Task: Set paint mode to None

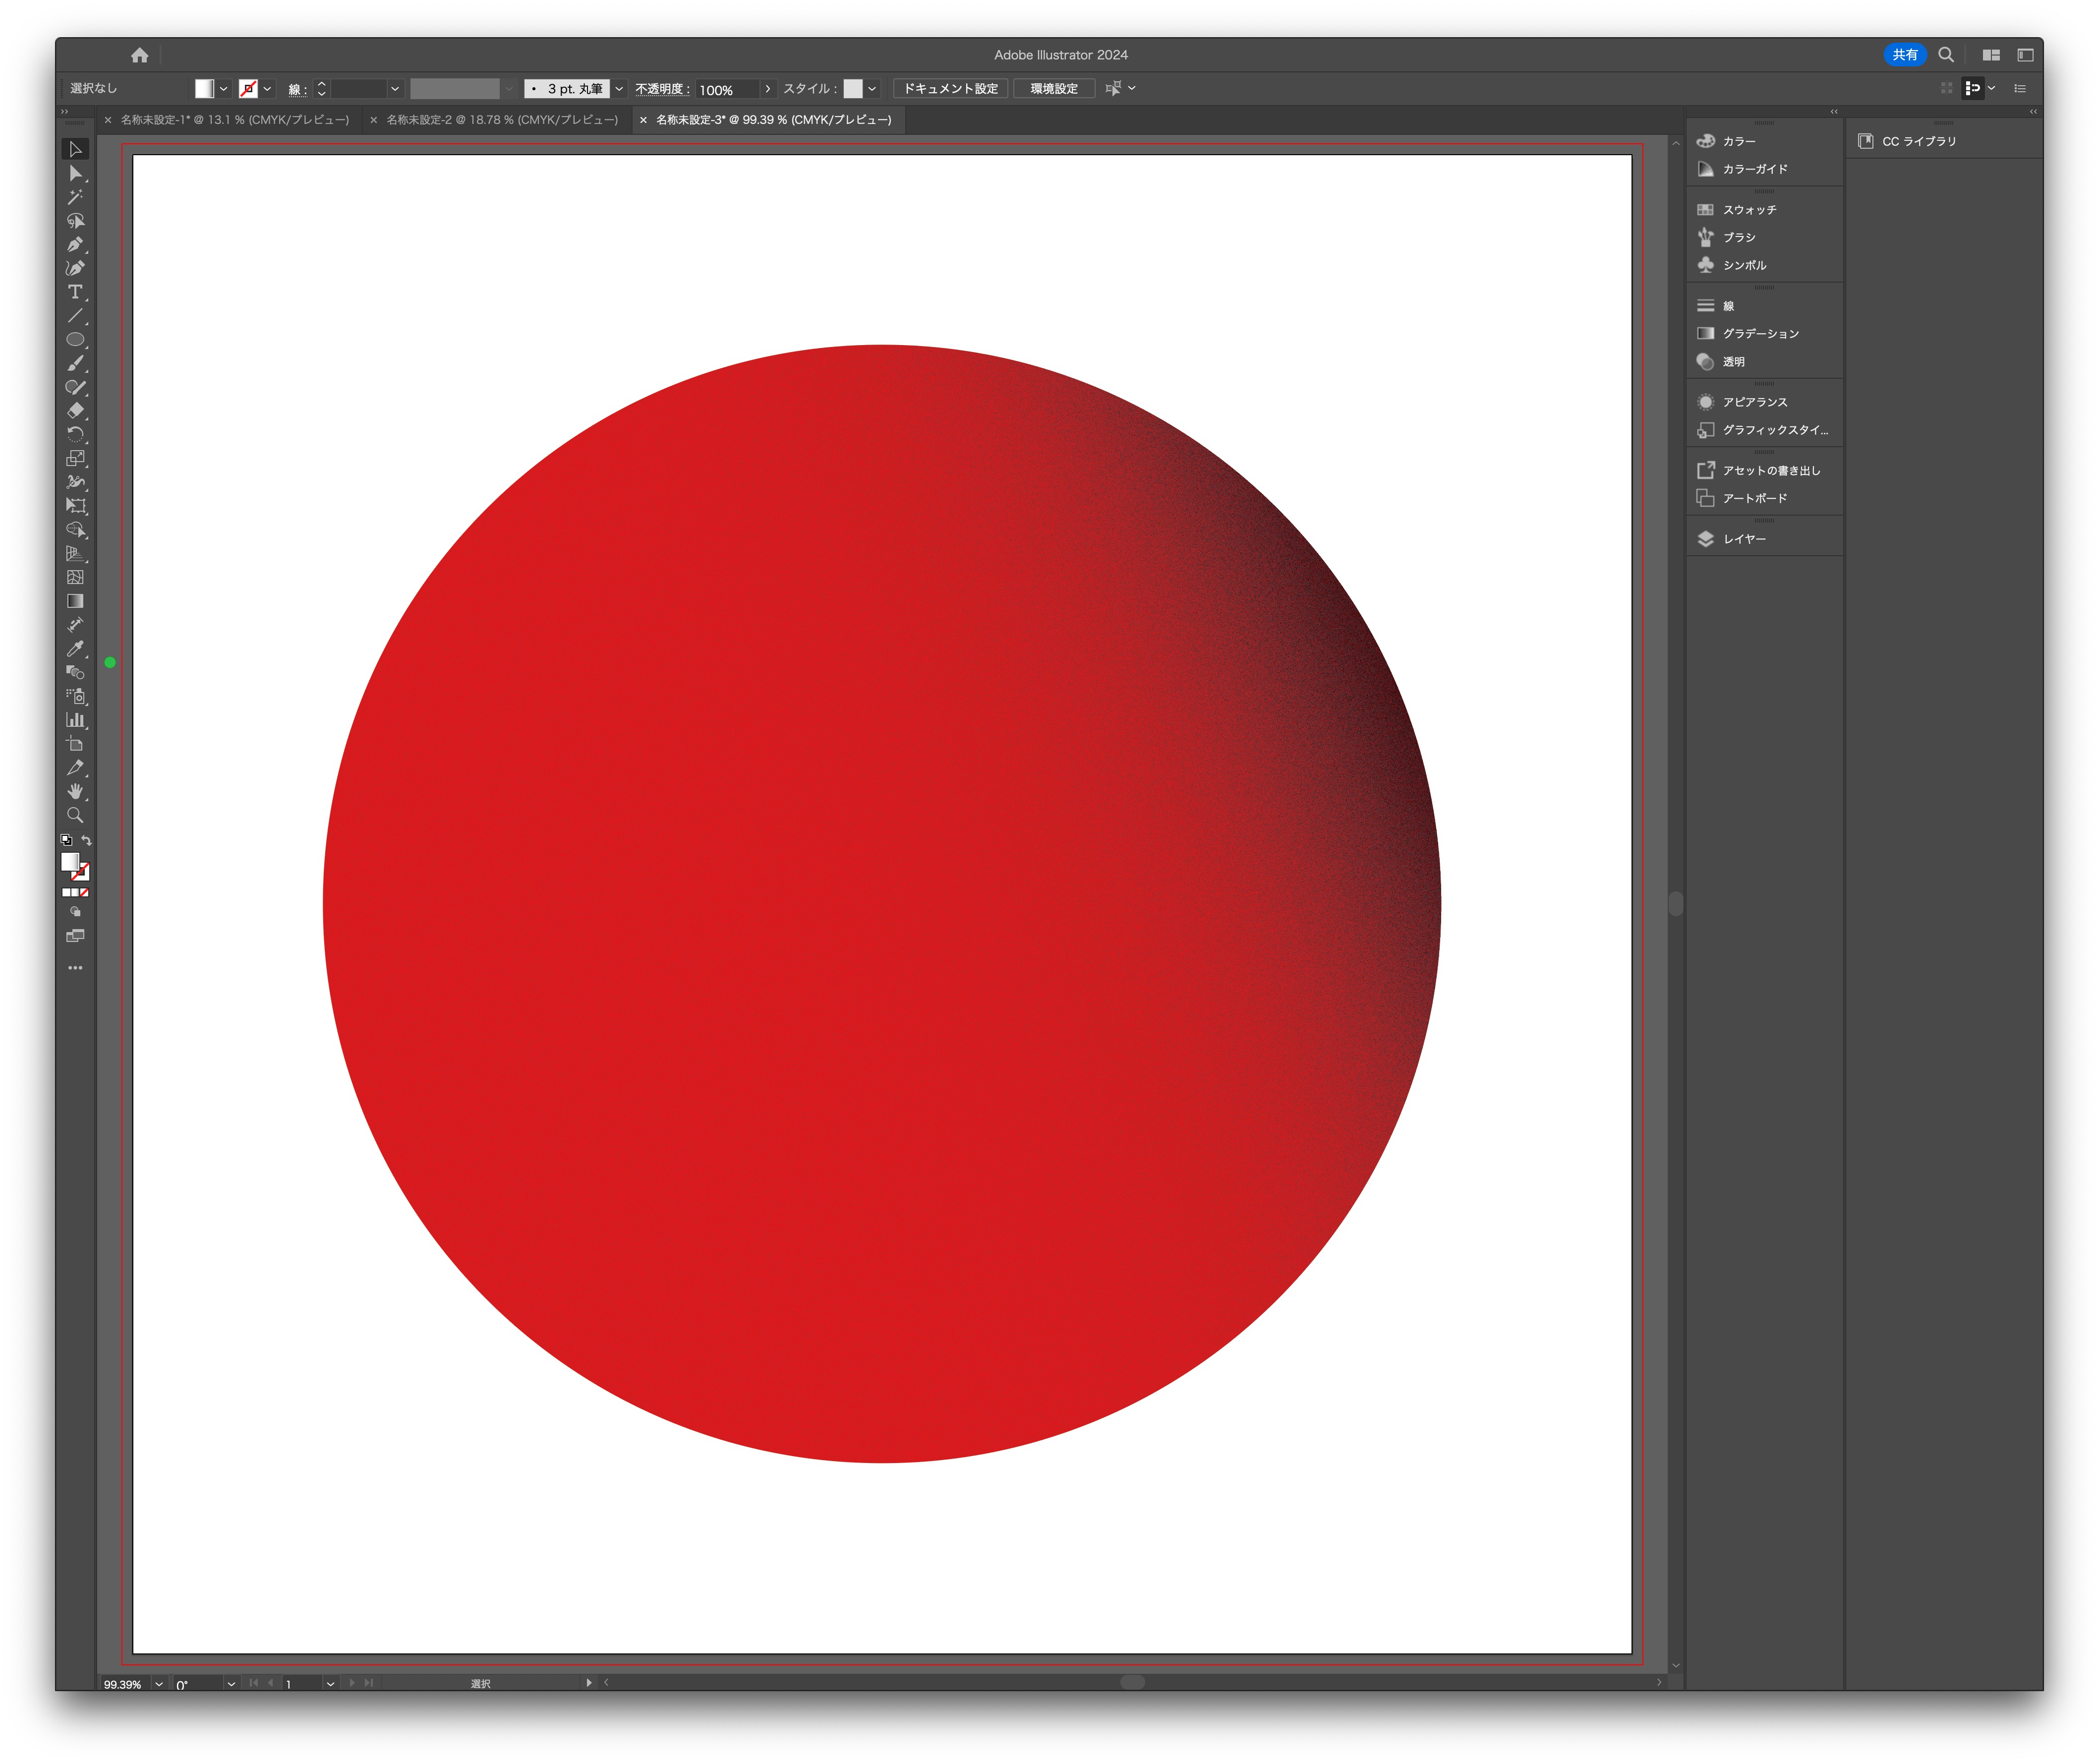Action: [85, 892]
